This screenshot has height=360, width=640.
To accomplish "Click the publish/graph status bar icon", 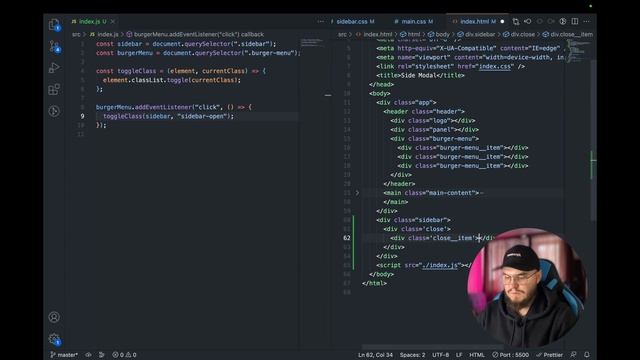I will [x=102, y=355].
